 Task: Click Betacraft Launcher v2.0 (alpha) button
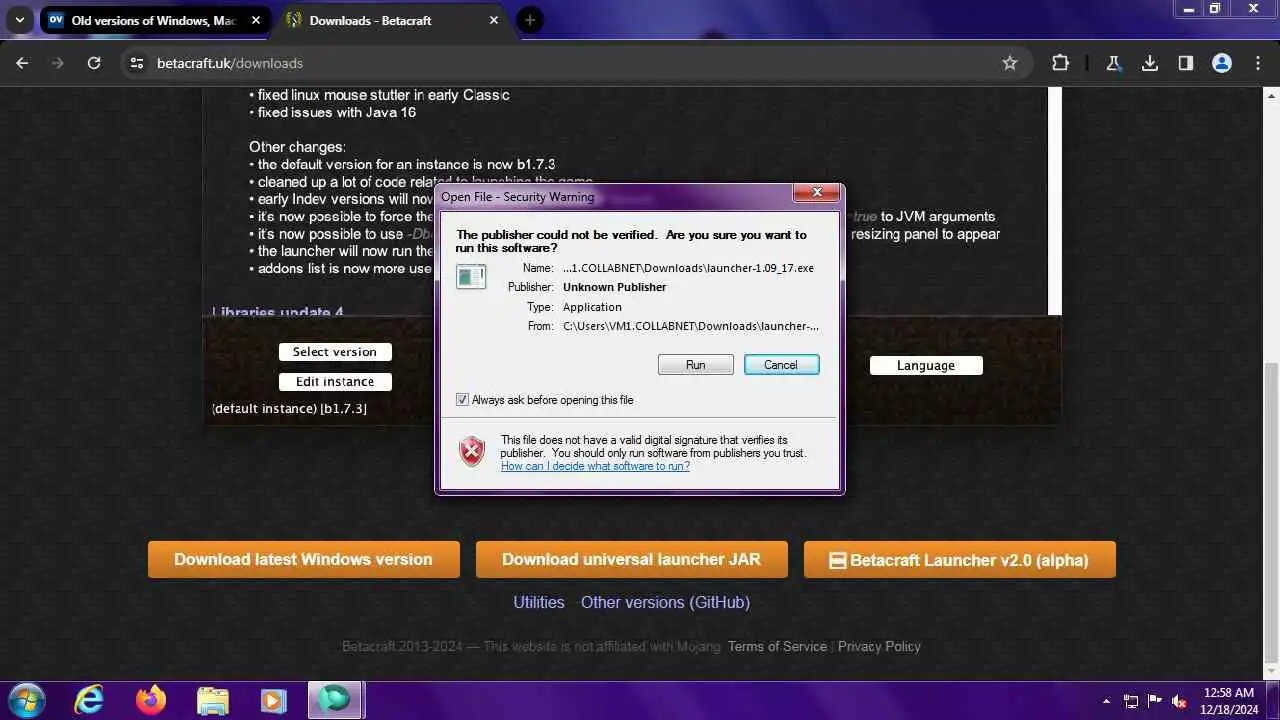pos(960,560)
